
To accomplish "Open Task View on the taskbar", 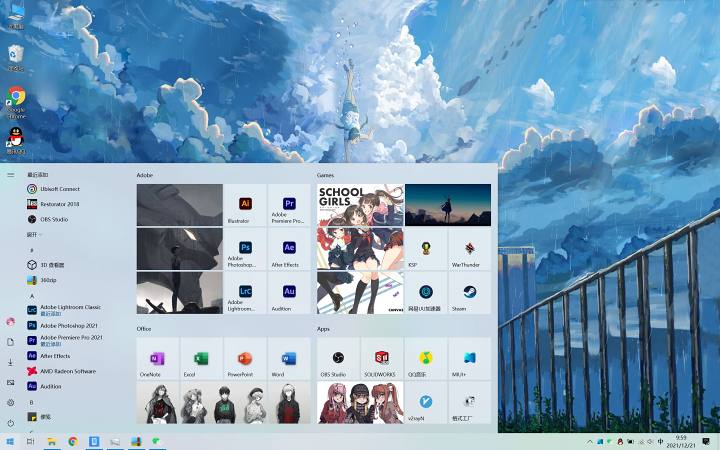I will pos(30,442).
